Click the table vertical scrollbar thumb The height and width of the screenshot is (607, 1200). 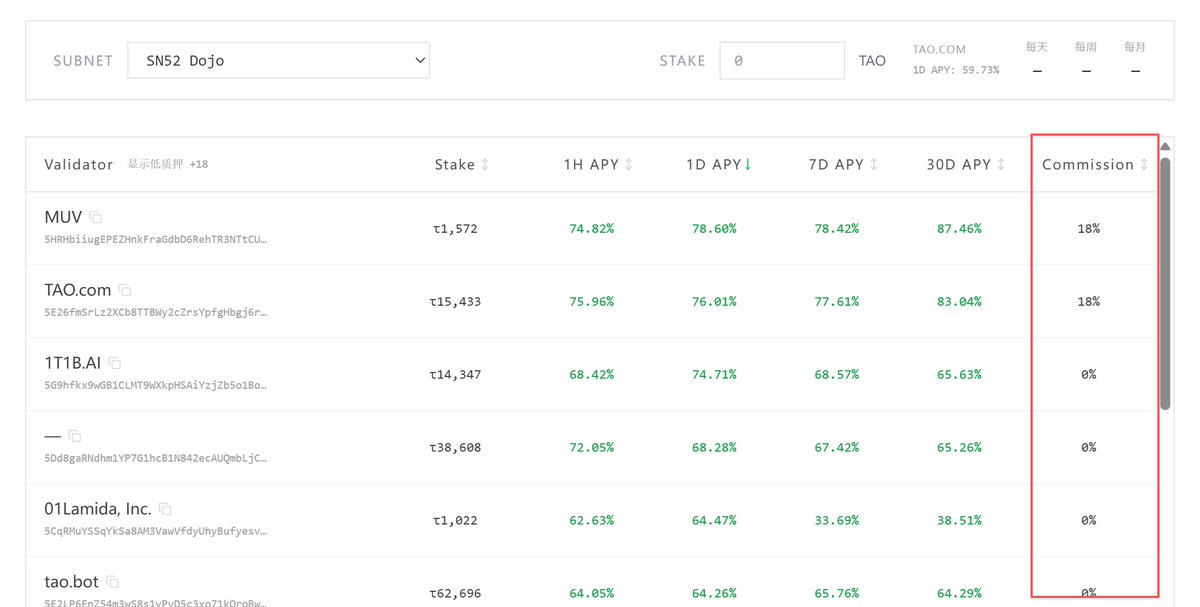[1165, 283]
